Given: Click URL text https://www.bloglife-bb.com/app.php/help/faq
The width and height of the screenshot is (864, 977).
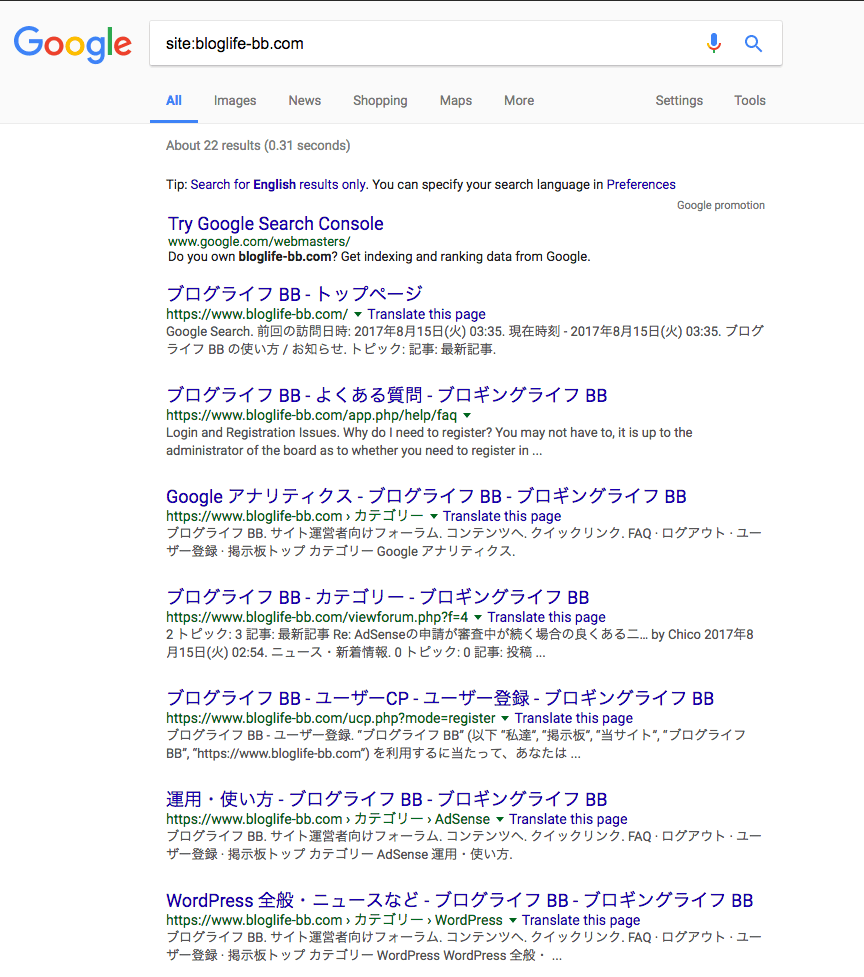Looking at the screenshot, I should tap(311, 415).
